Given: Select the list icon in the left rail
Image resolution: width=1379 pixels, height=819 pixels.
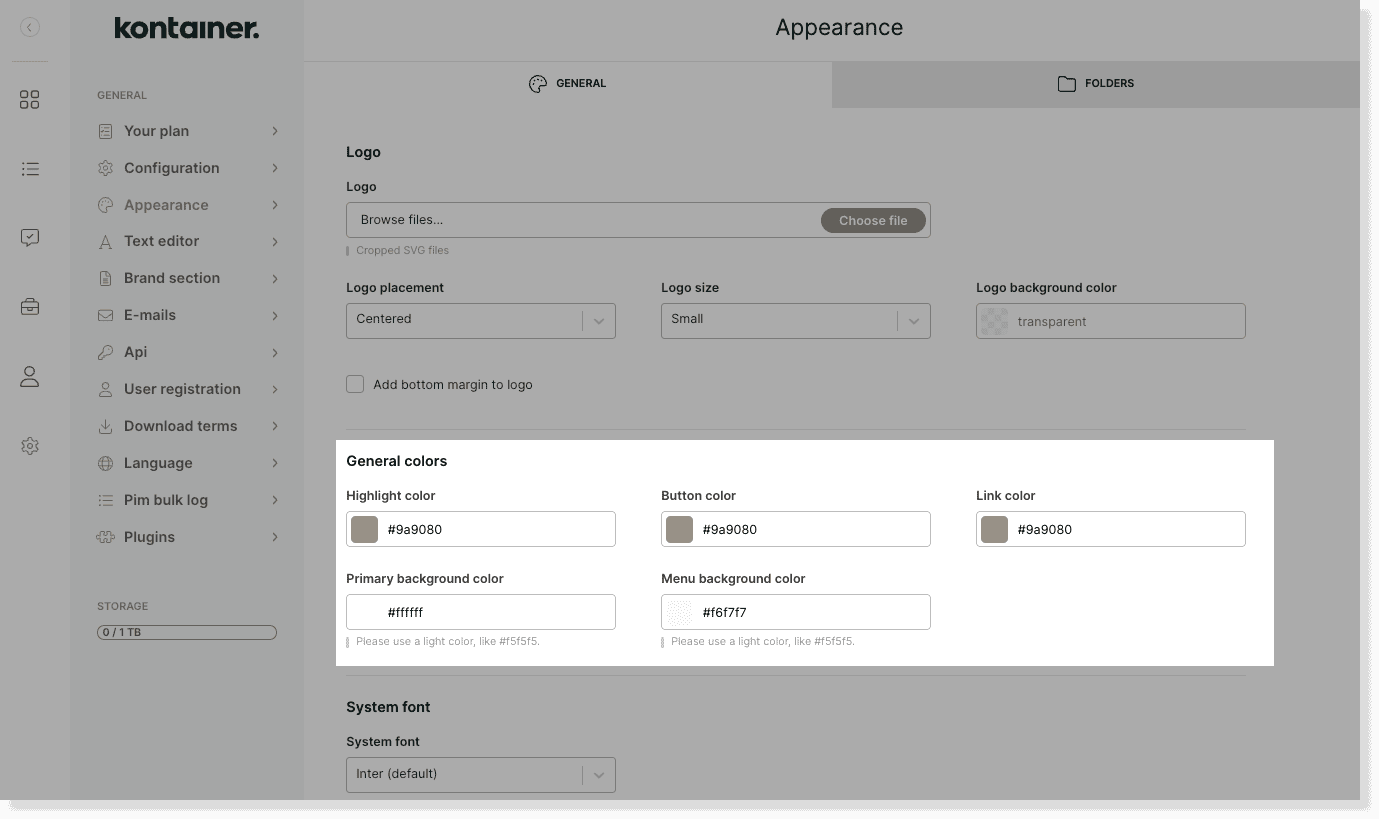Looking at the screenshot, I should click(30, 168).
